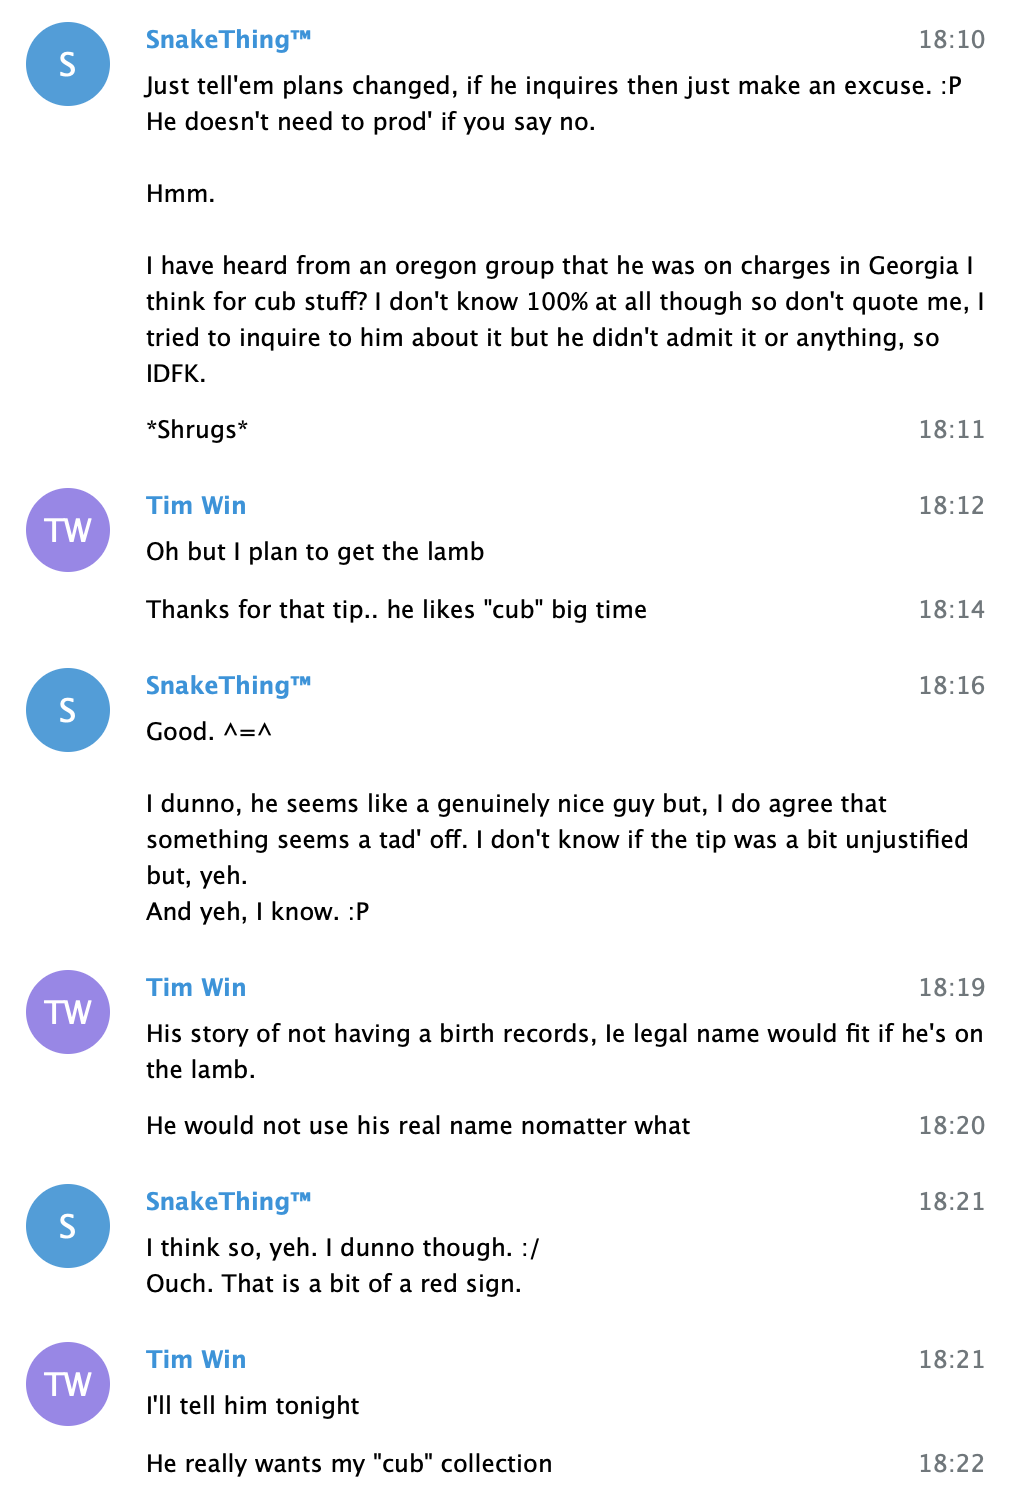Open SnakeThing username above "Just tell'em plans changed"

[x=228, y=40]
